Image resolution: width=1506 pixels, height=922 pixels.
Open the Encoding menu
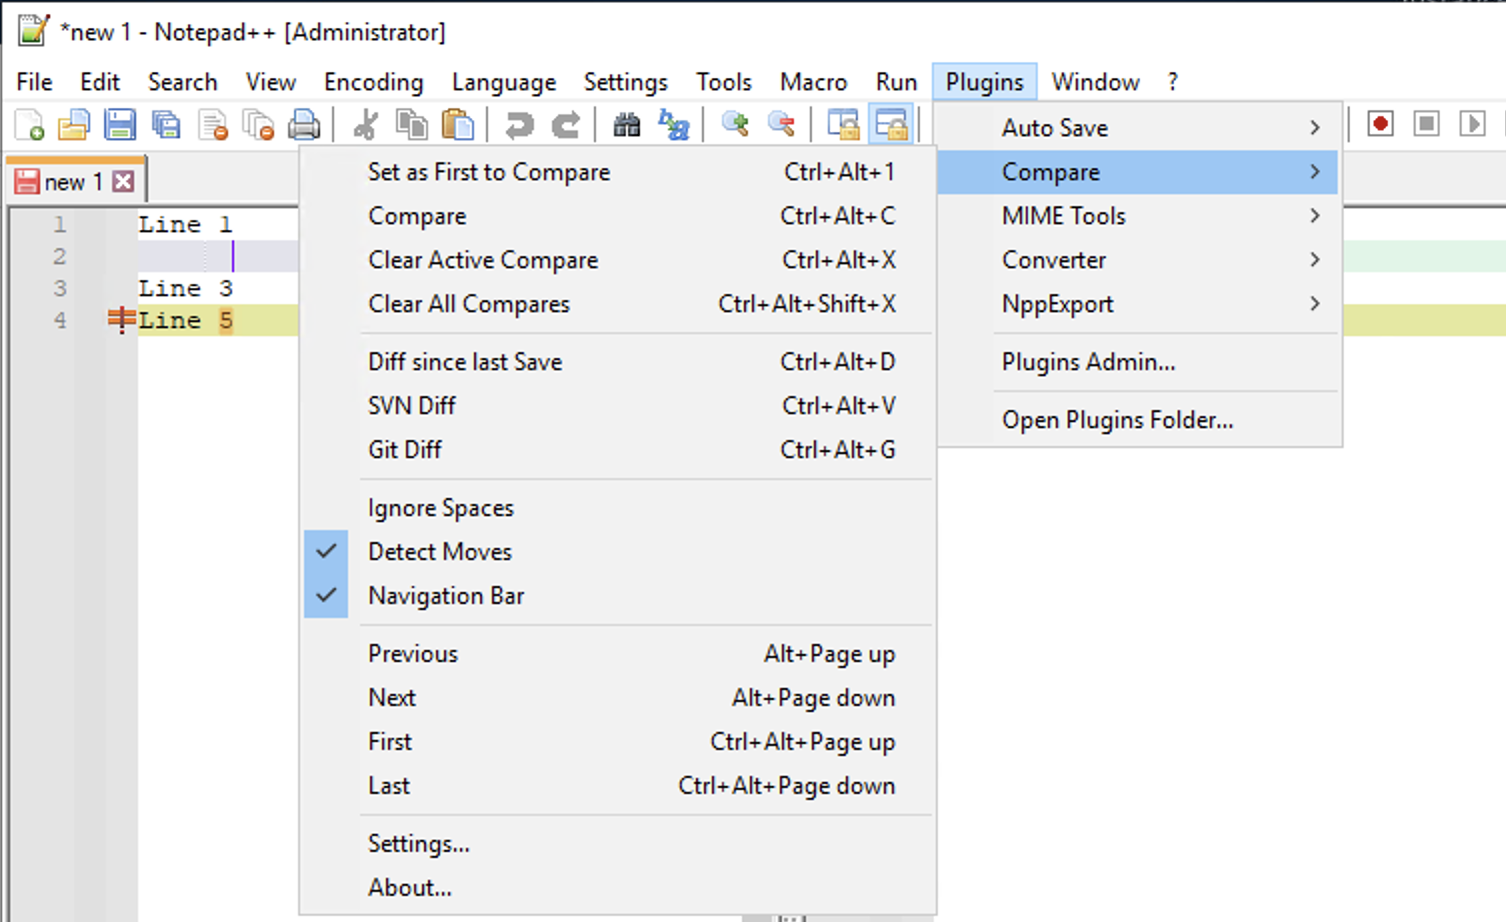(372, 81)
